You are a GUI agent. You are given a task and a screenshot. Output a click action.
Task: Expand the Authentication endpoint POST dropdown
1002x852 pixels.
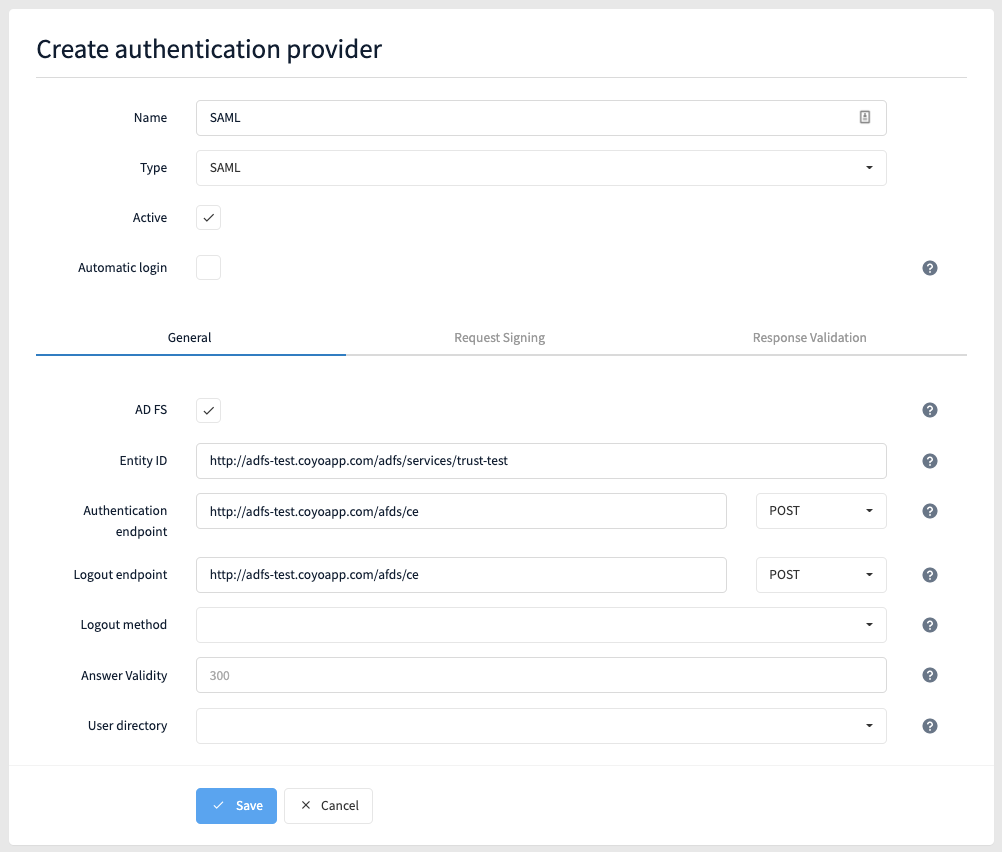click(x=820, y=511)
